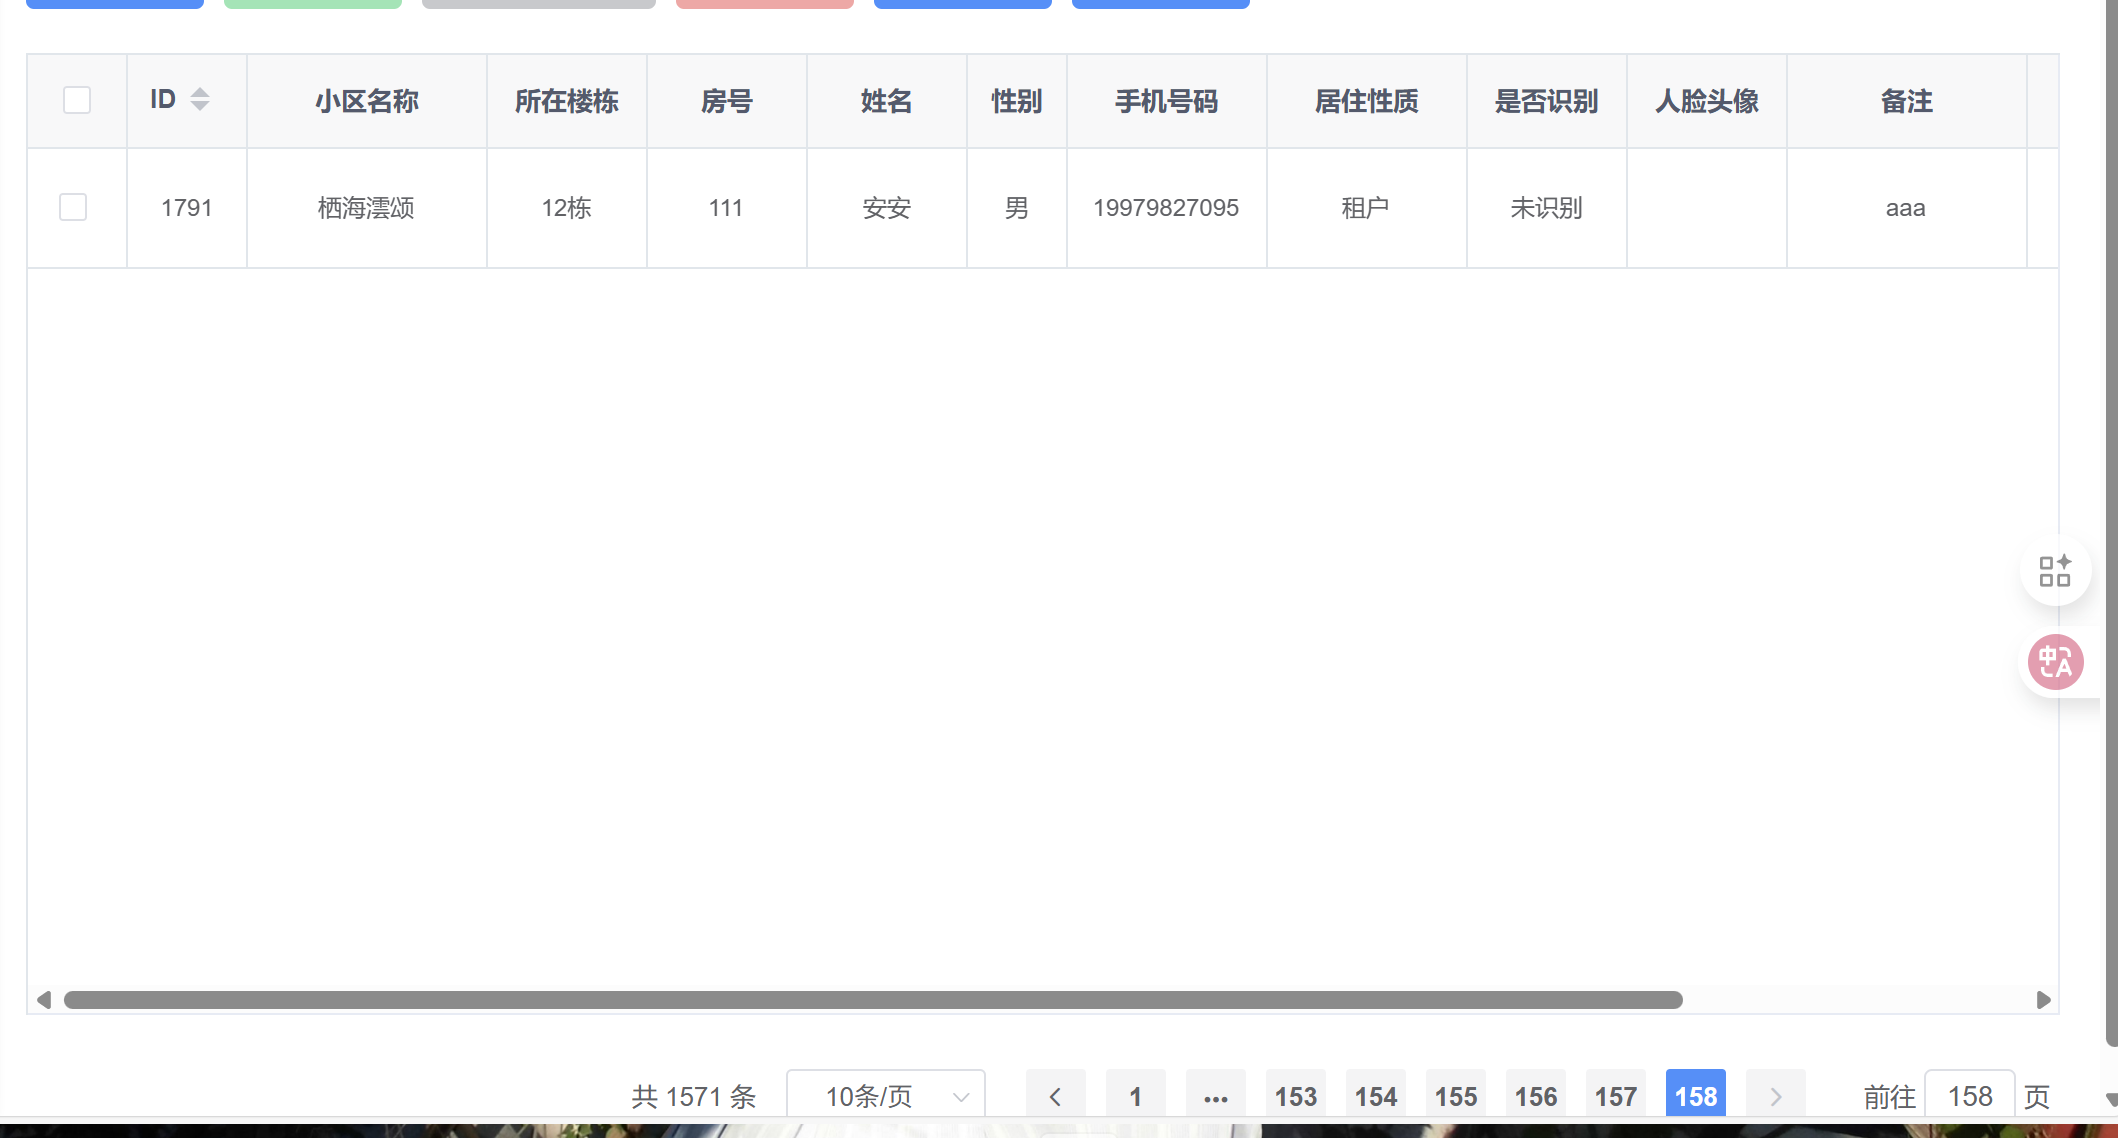The width and height of the screenshot is (2118, 1138).
Task: Toggle the select-all header checkbox
Action: pos(77,100)
